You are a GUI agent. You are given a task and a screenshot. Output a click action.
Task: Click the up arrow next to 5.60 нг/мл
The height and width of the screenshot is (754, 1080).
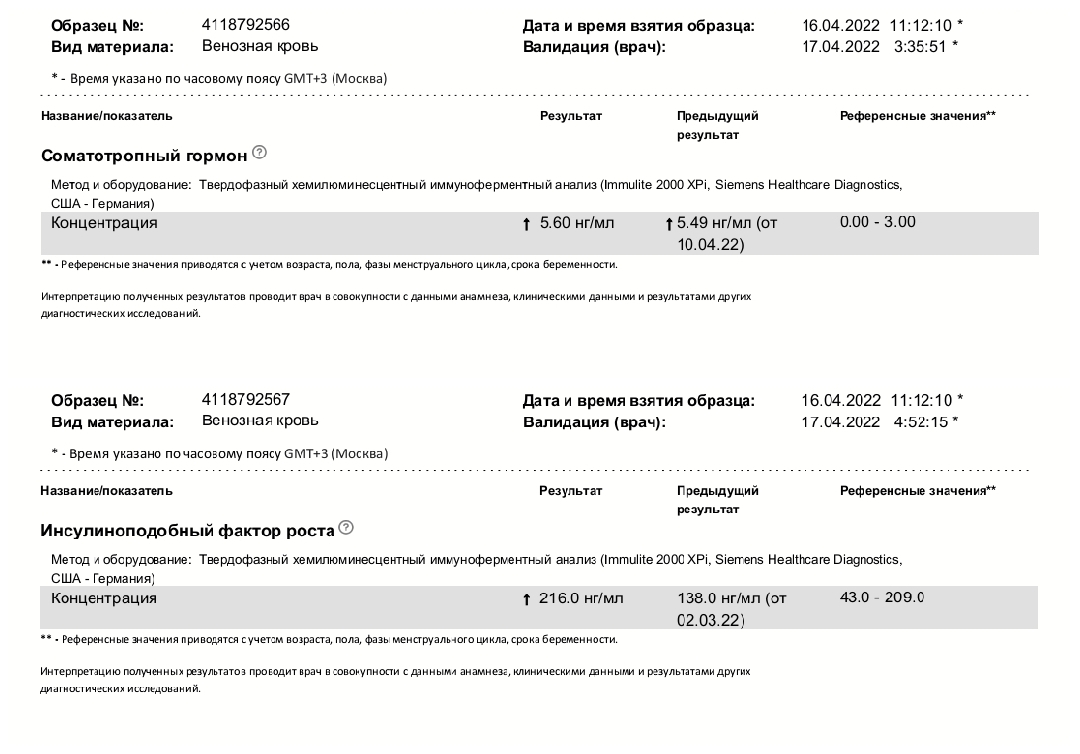527,224
